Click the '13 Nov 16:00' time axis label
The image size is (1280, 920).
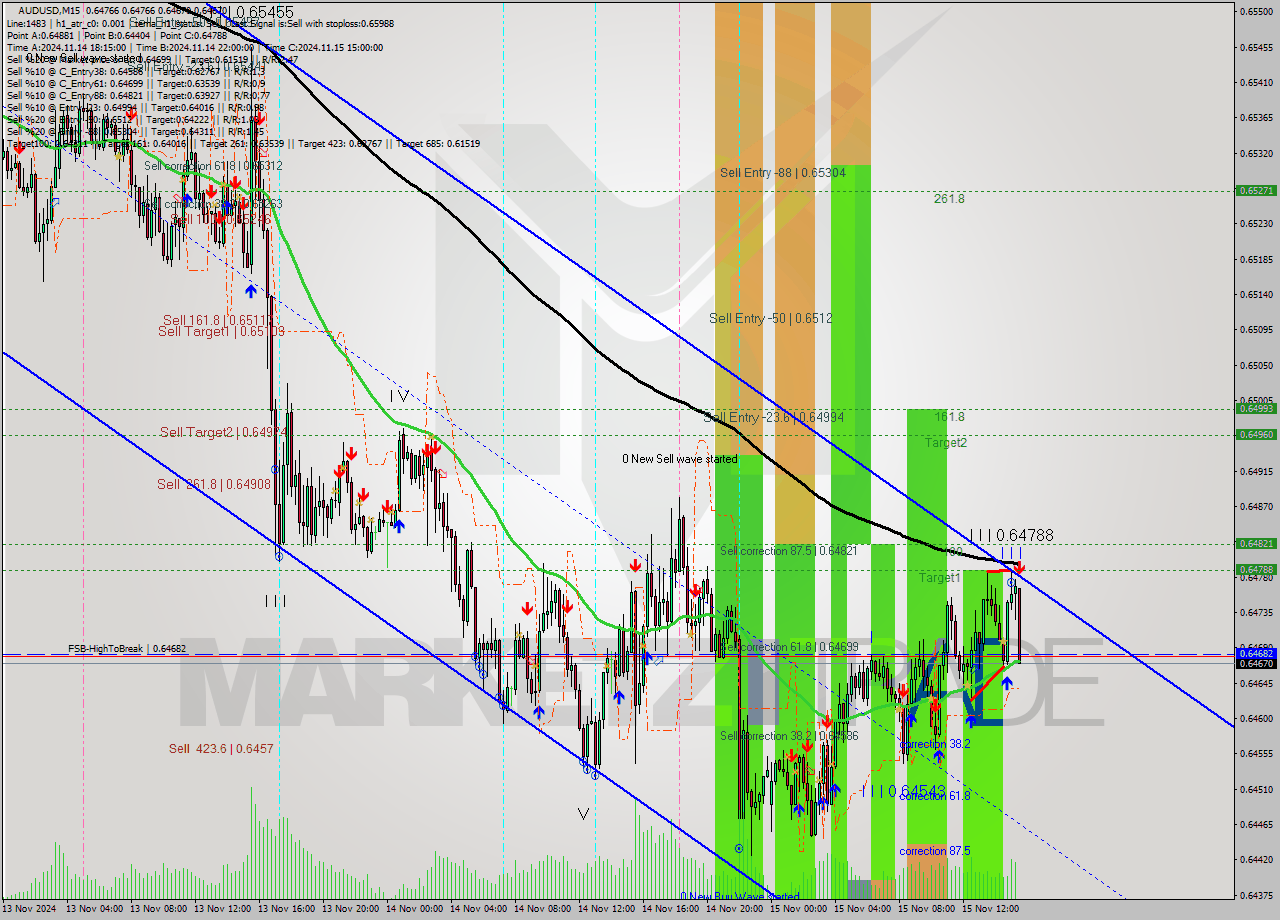pyautogui.click(x=285, y=909)
